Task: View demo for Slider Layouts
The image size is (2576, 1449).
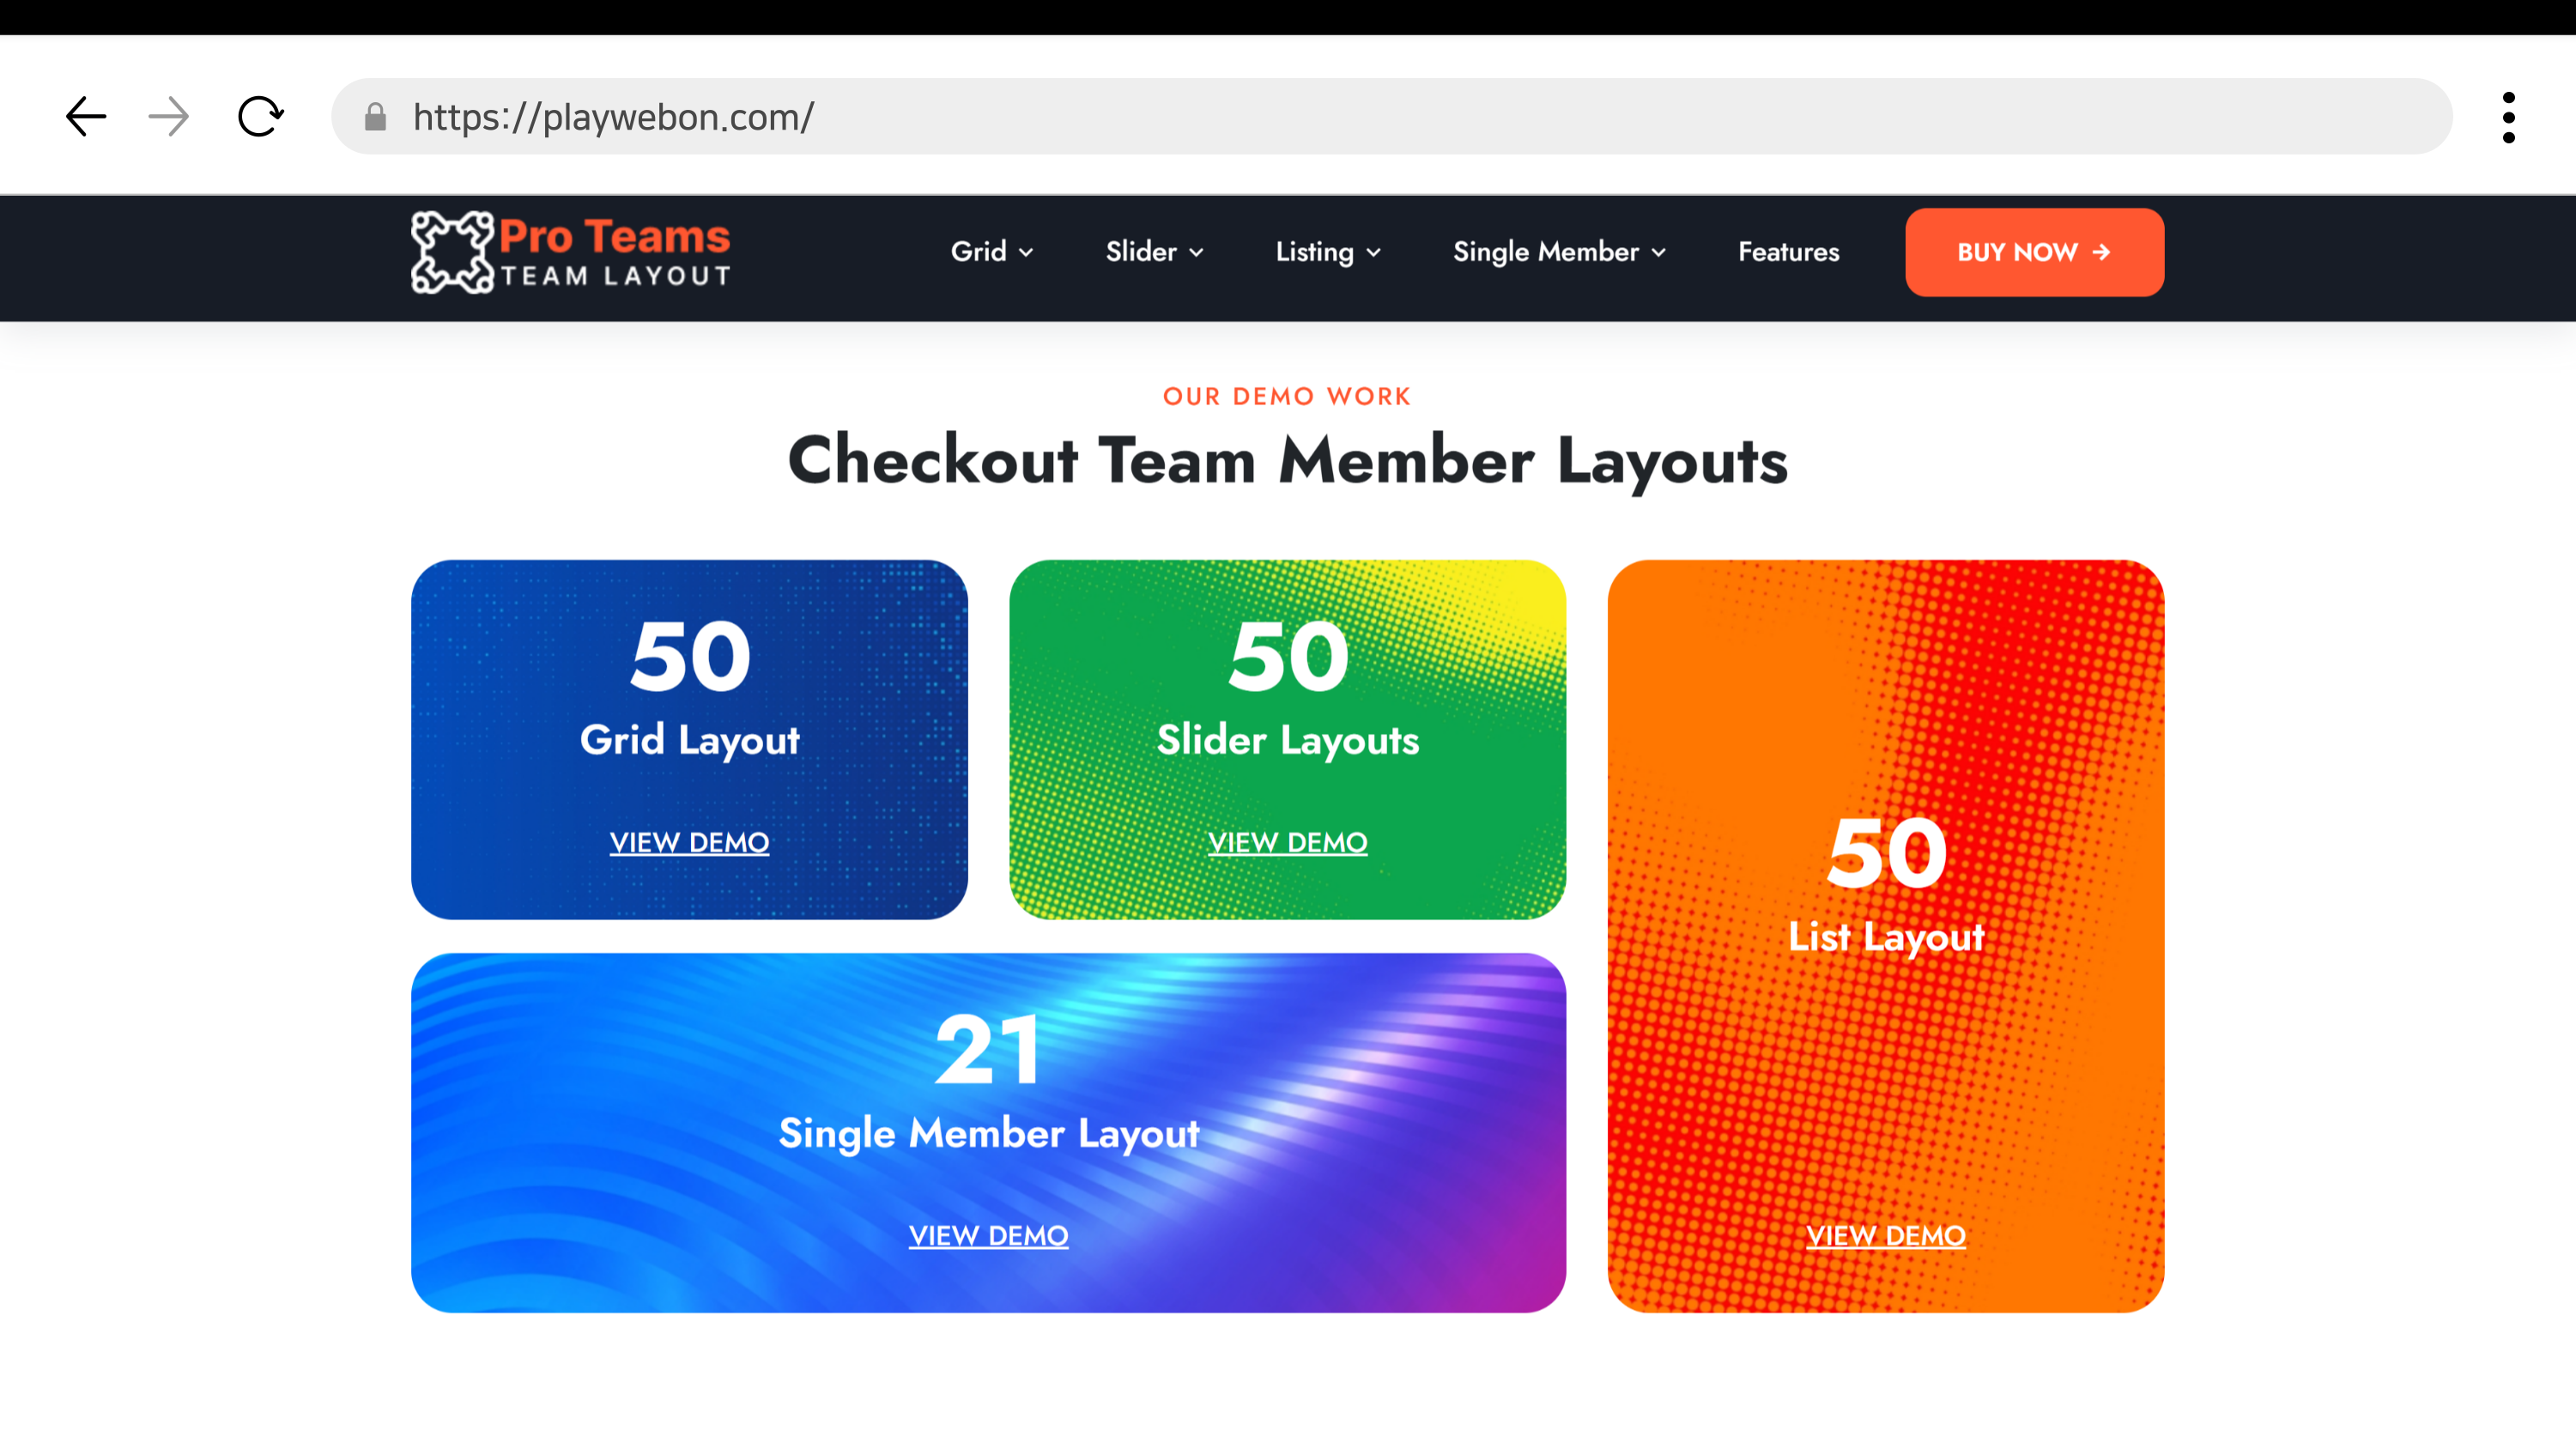Action: coord(1287,842)
